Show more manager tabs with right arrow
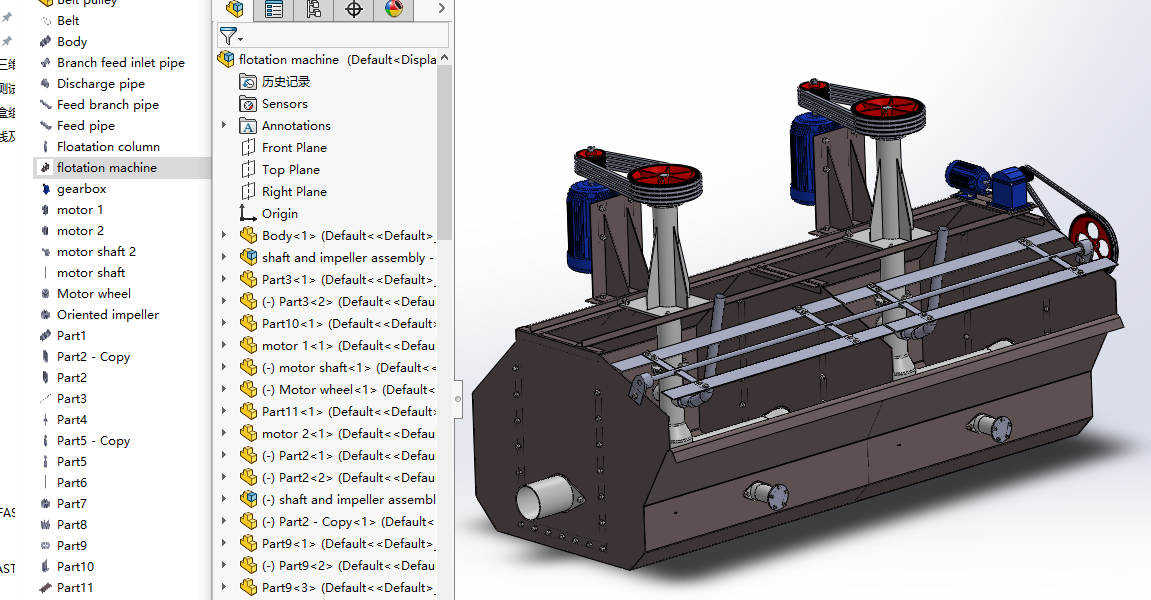Viewport: 1151px width, 600px height. point(441,9)
